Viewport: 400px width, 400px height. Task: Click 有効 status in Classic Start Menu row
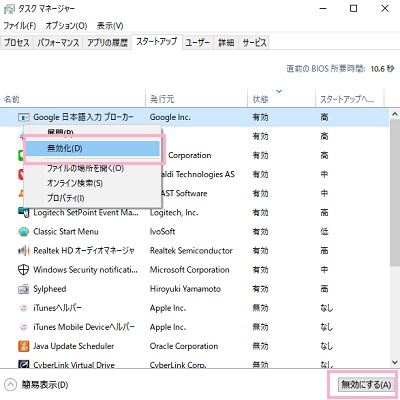click(x=260, y=232)
